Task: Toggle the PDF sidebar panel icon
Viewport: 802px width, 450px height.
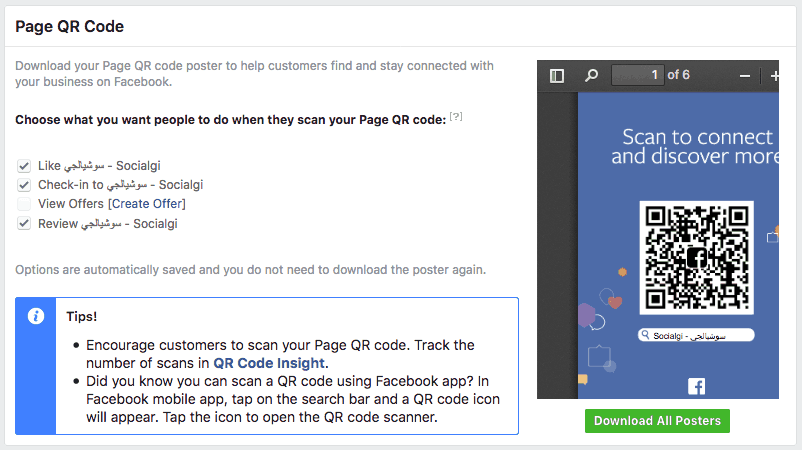Action: tap(556, 76)
